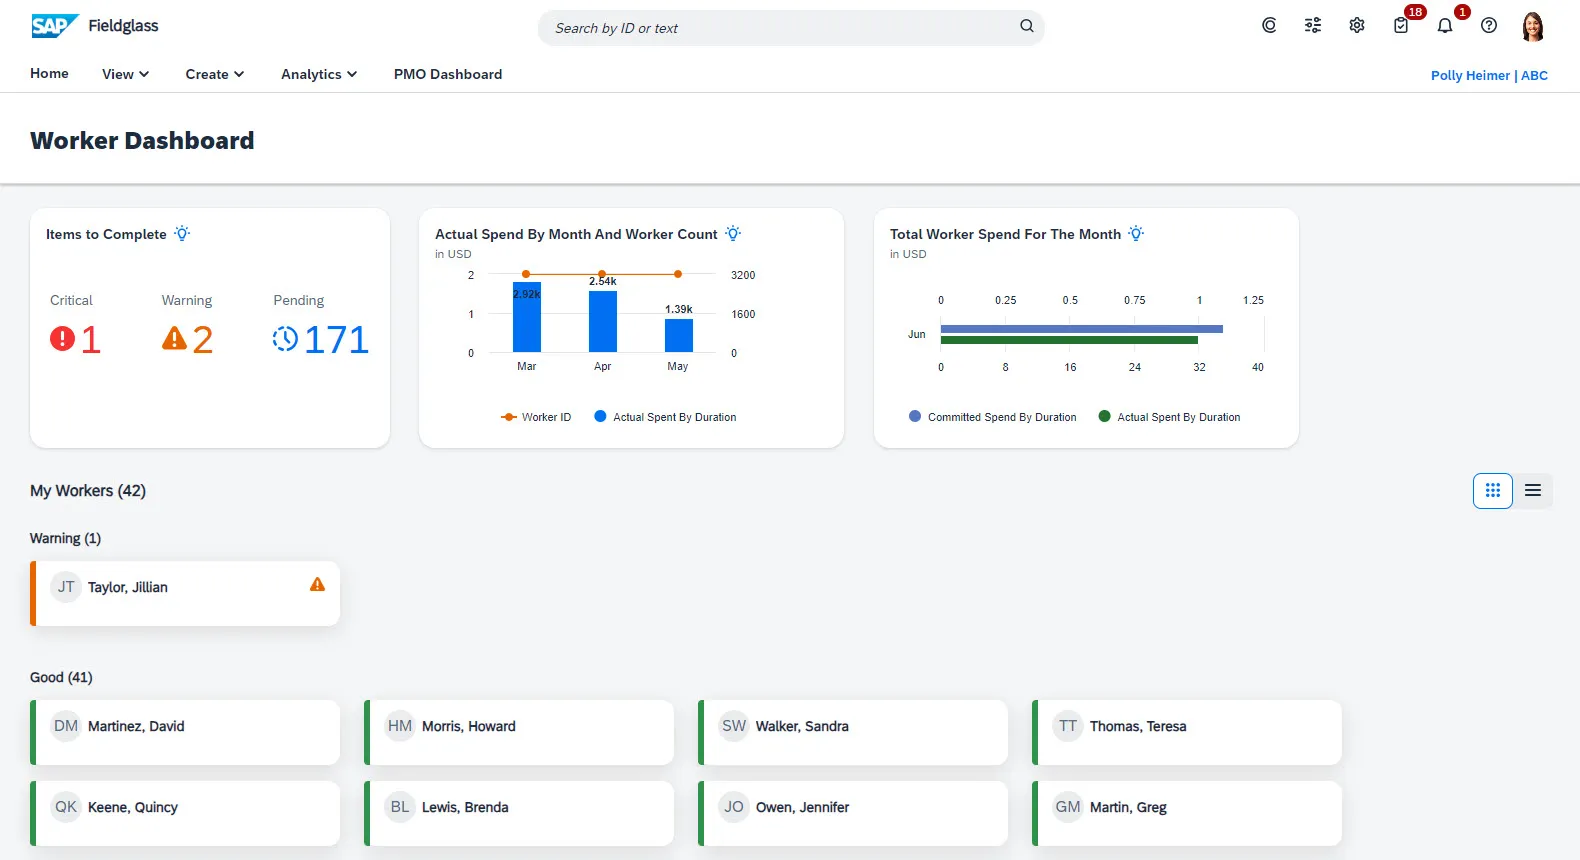Open Owen, Jennifer worker card
This screenshot has width=1580, height=860.
[x=853, y=813]
